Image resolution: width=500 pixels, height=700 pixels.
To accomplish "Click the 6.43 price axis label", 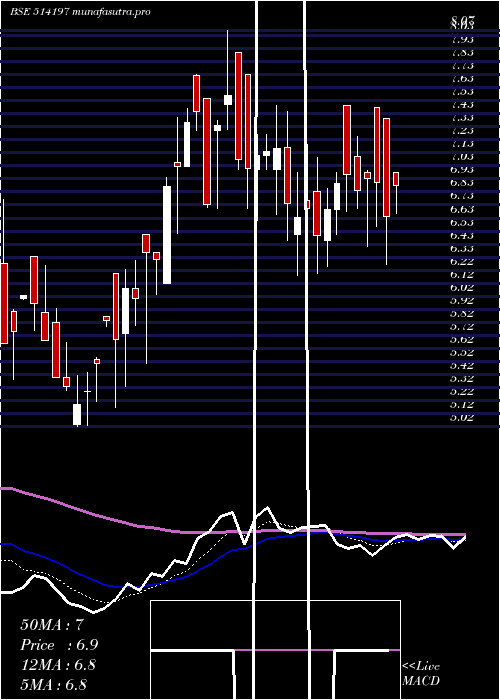I will [x=462, y=235].
